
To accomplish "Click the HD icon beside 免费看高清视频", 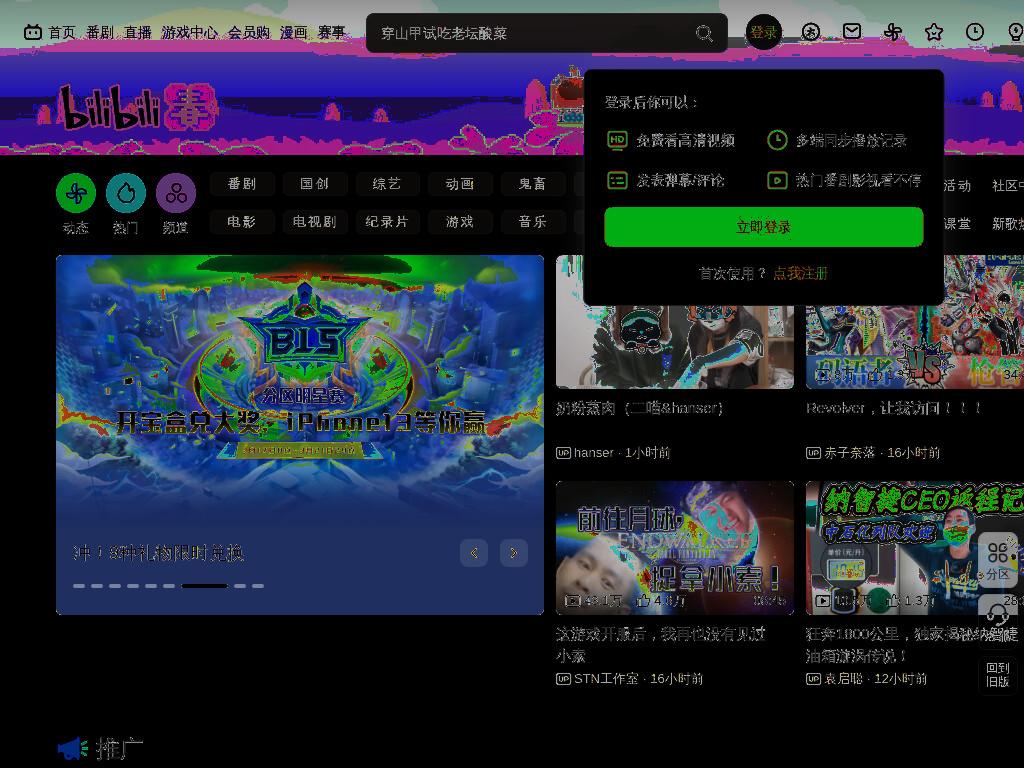I will pos(617,140).
